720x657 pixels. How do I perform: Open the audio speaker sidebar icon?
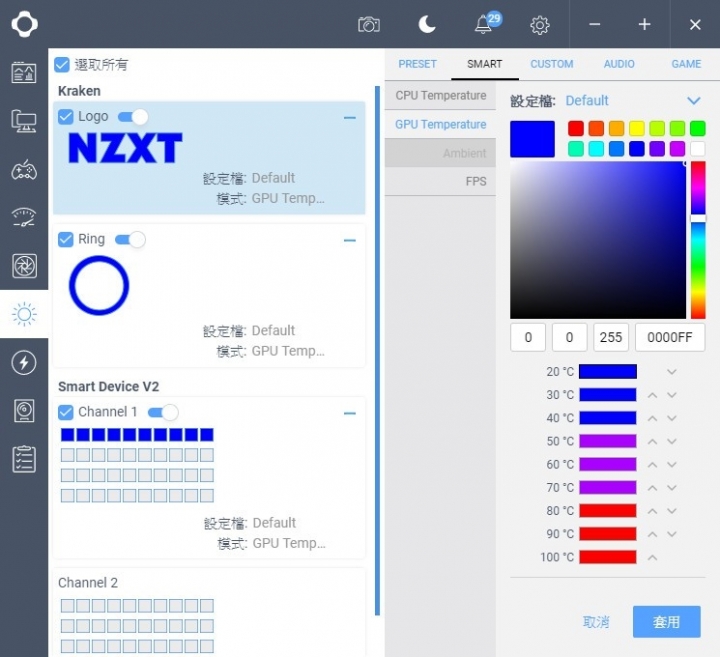coord(24,411)
